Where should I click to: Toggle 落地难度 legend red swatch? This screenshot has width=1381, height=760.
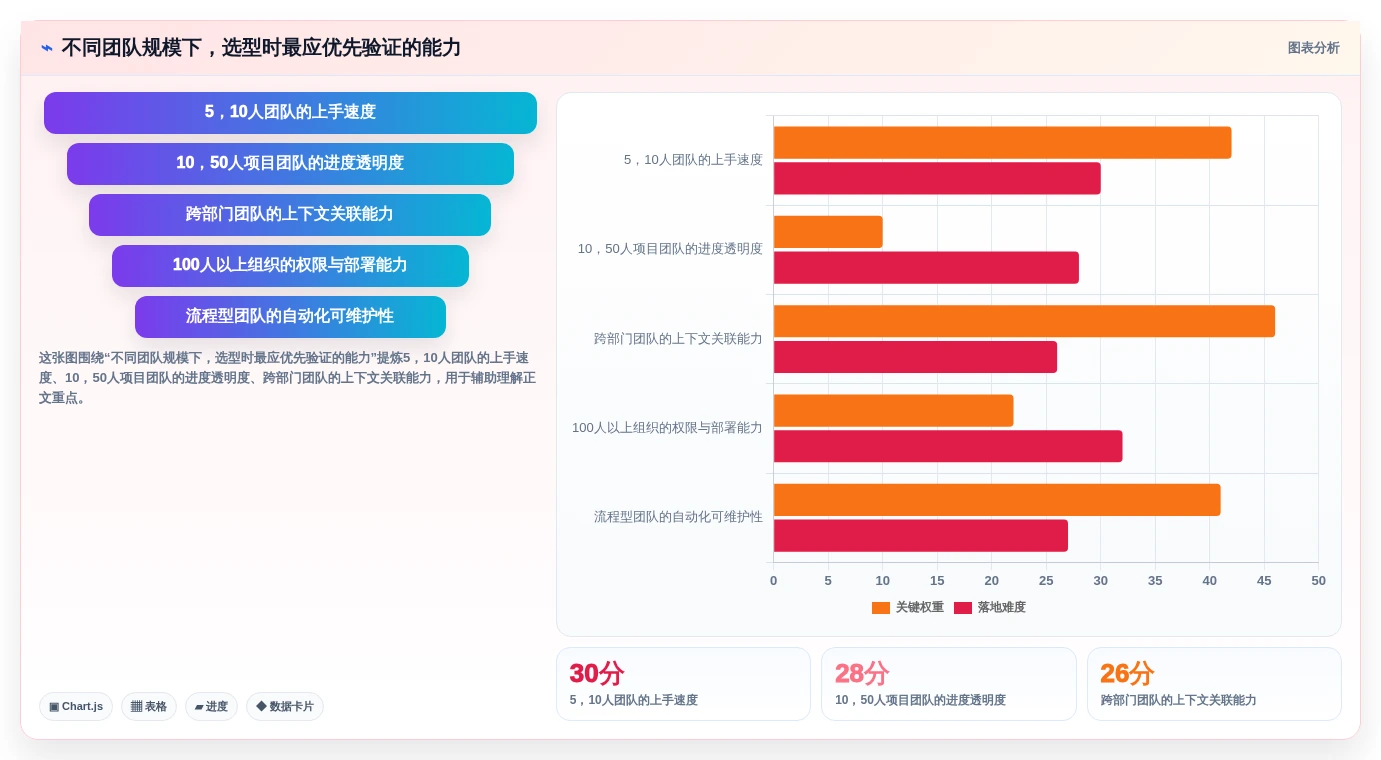pos(963,608)
